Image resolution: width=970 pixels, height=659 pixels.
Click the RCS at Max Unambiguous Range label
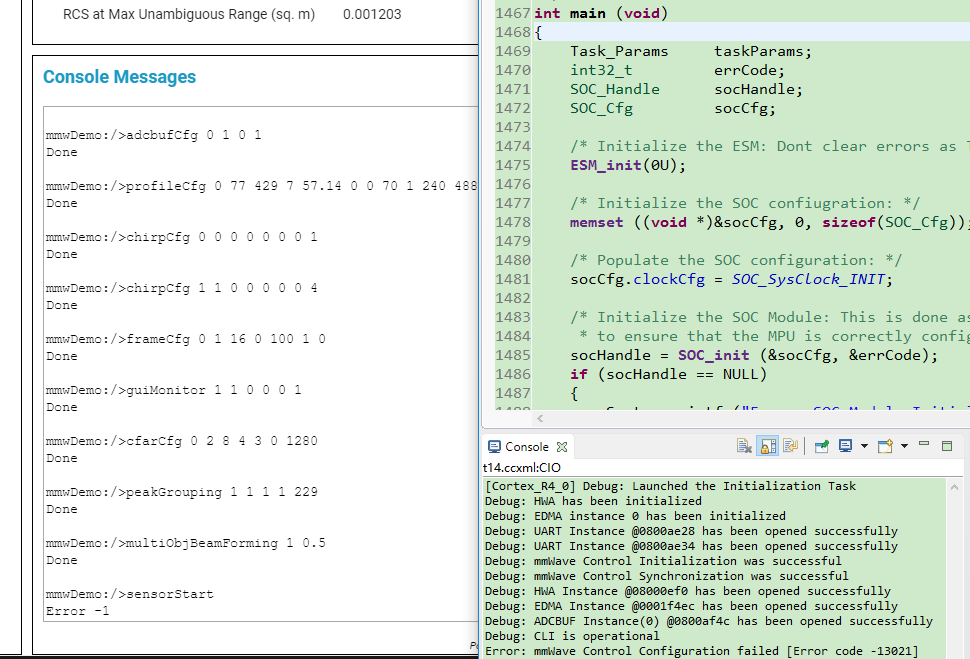(189, 14)
